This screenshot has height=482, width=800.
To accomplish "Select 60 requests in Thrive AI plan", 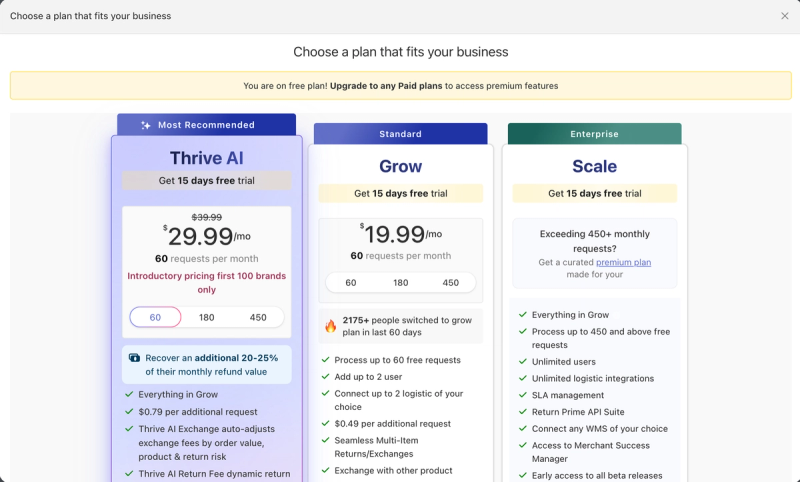I will click(155, 317).
